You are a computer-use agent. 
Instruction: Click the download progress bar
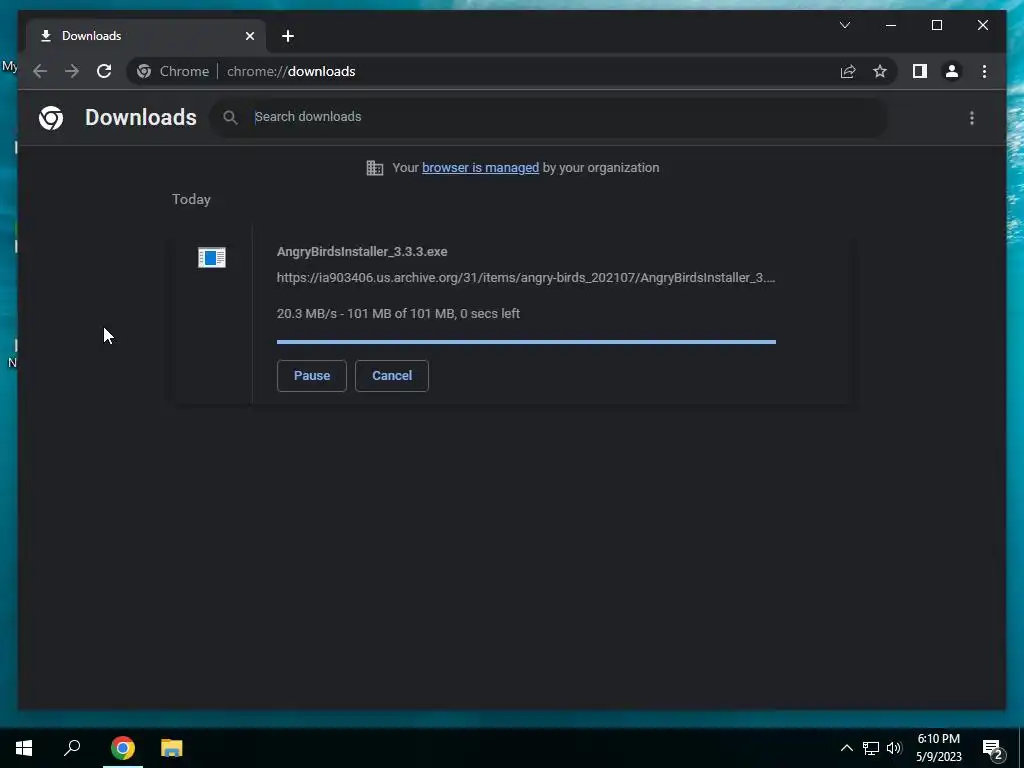[526, 342]
